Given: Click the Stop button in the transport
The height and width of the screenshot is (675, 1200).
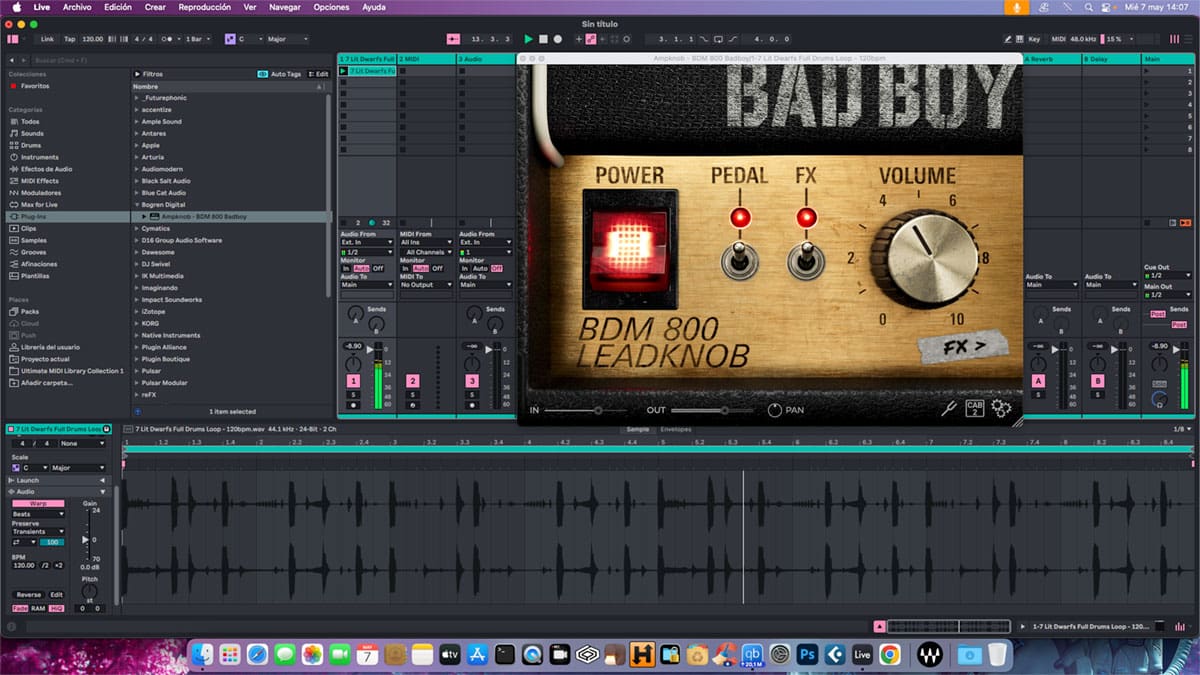Looking at the screenshot, I should [x=543, y=39].
